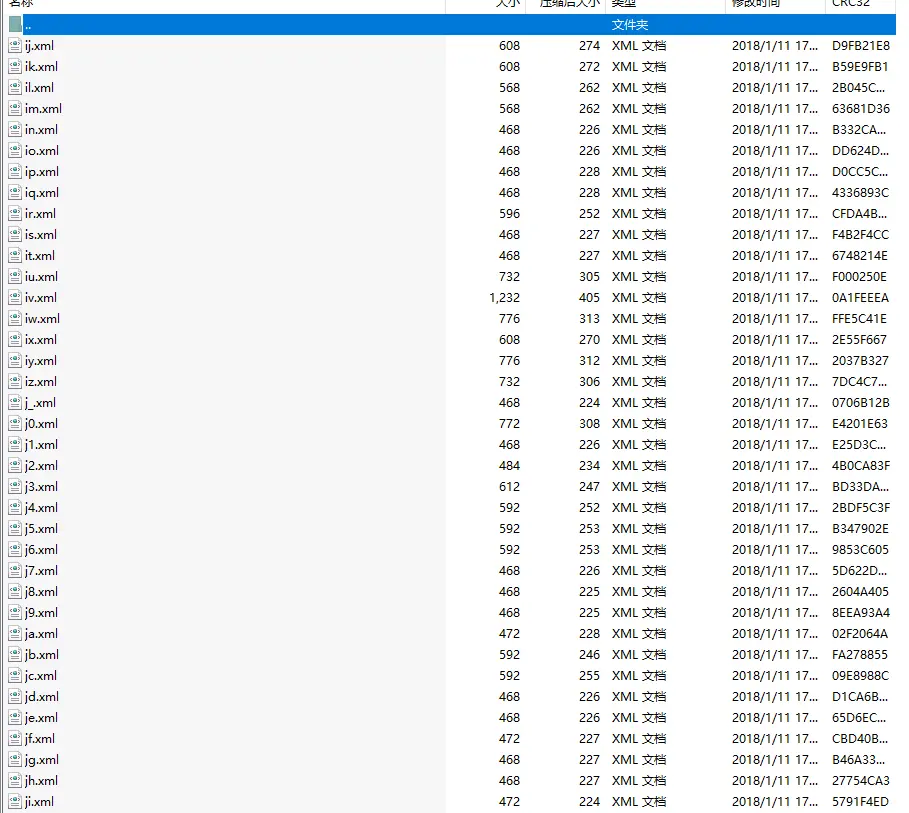This screenshot has width=909, height=813.
Task: Click CRC32 value B59E9FB1
Action: pos(860,67)
